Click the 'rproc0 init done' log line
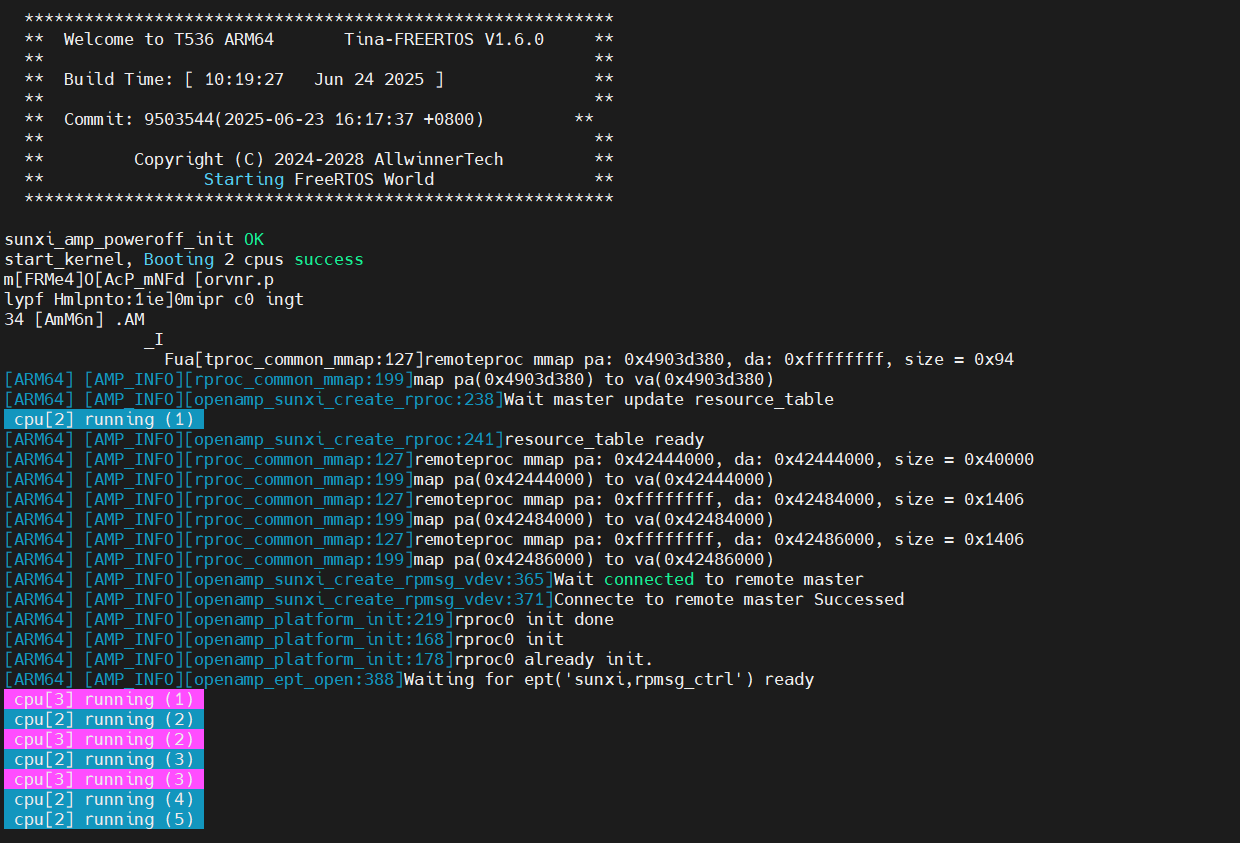This screenshot has width=1240, height=843. tap(309, 619)
